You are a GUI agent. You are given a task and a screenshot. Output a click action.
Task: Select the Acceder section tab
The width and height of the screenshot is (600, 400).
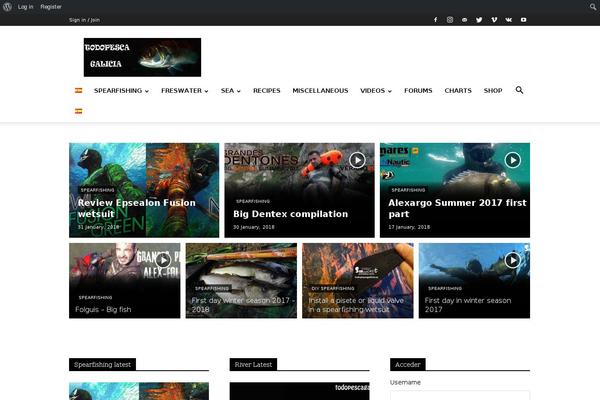[x=408, y=365]
